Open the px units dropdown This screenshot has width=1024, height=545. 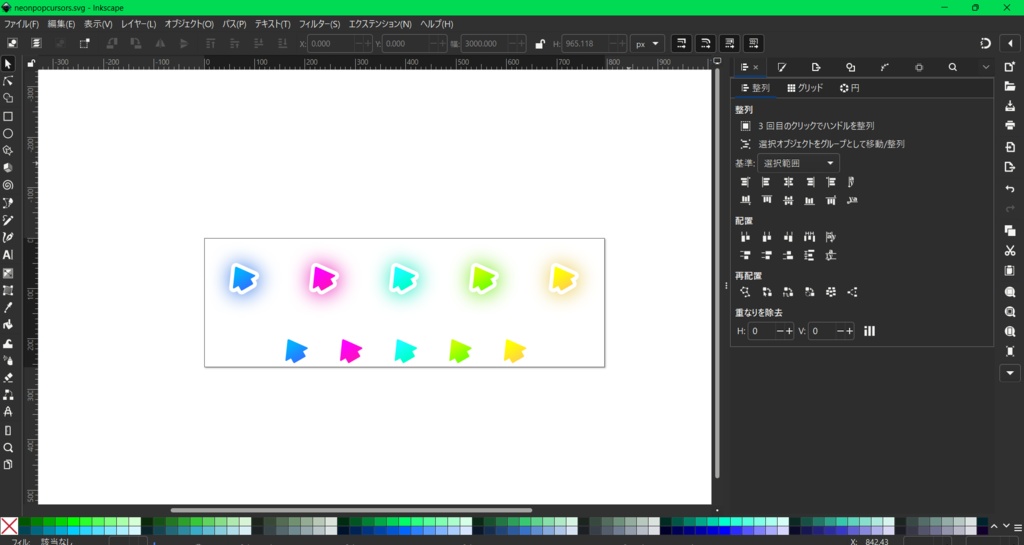coord(647,44)
